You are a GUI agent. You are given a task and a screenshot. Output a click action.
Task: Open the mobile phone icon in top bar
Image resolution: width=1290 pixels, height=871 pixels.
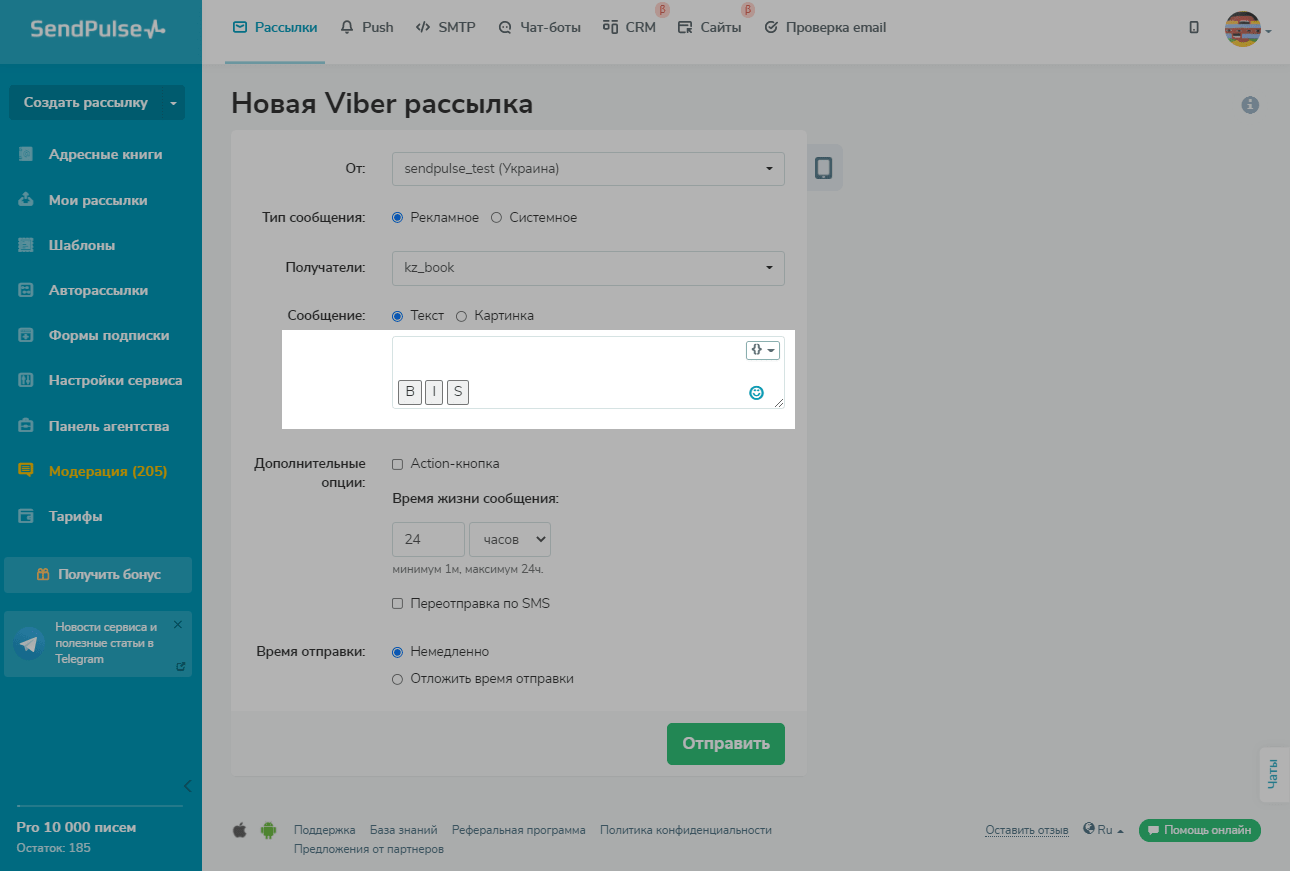[1194, 28]
